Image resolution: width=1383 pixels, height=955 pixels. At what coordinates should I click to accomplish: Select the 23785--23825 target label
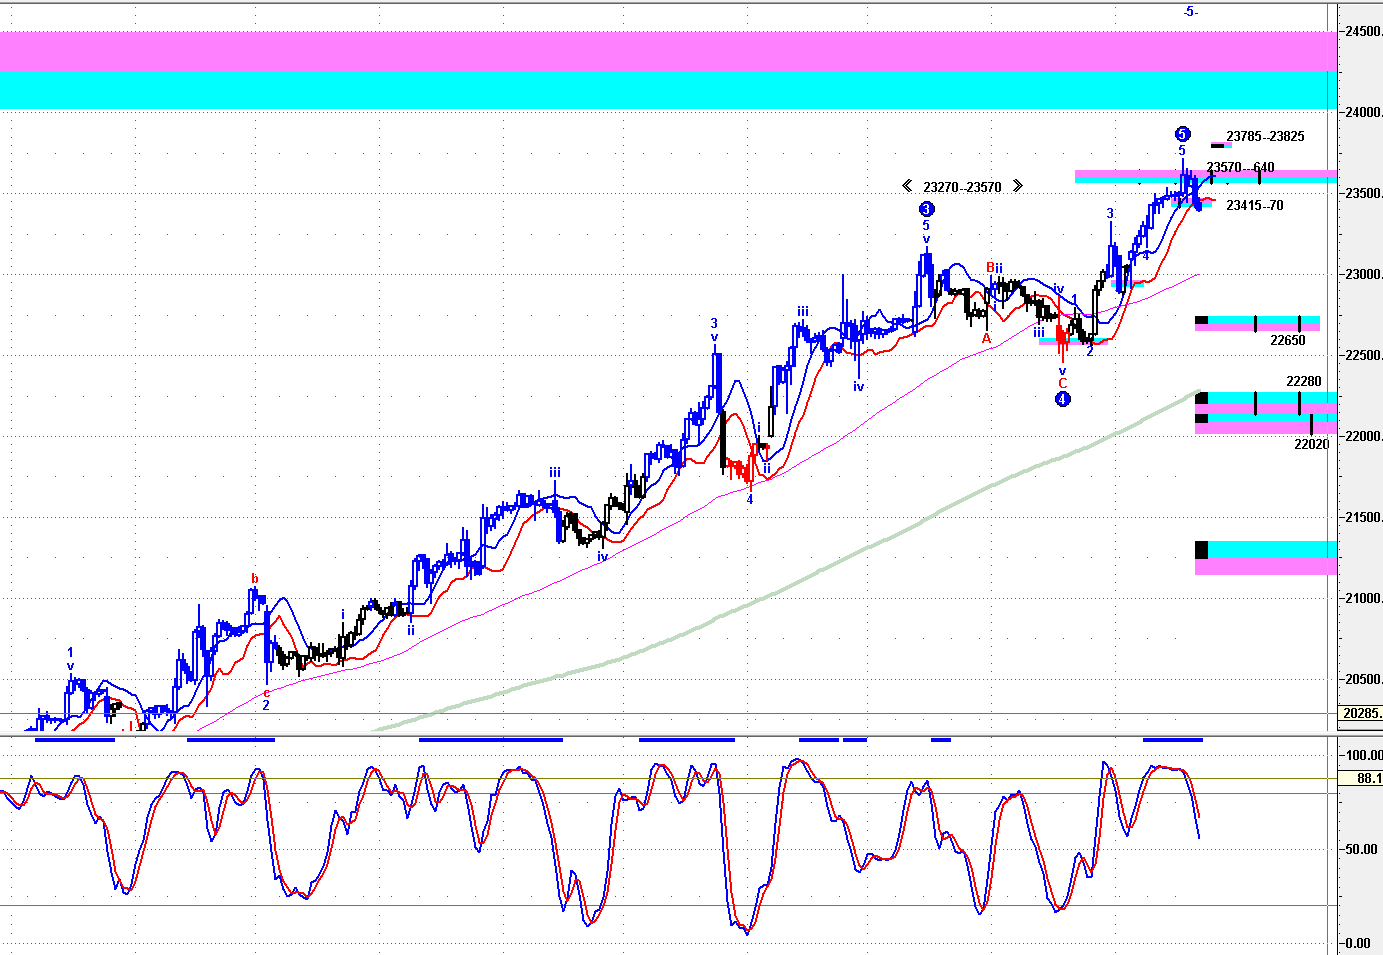[1265, 137]
